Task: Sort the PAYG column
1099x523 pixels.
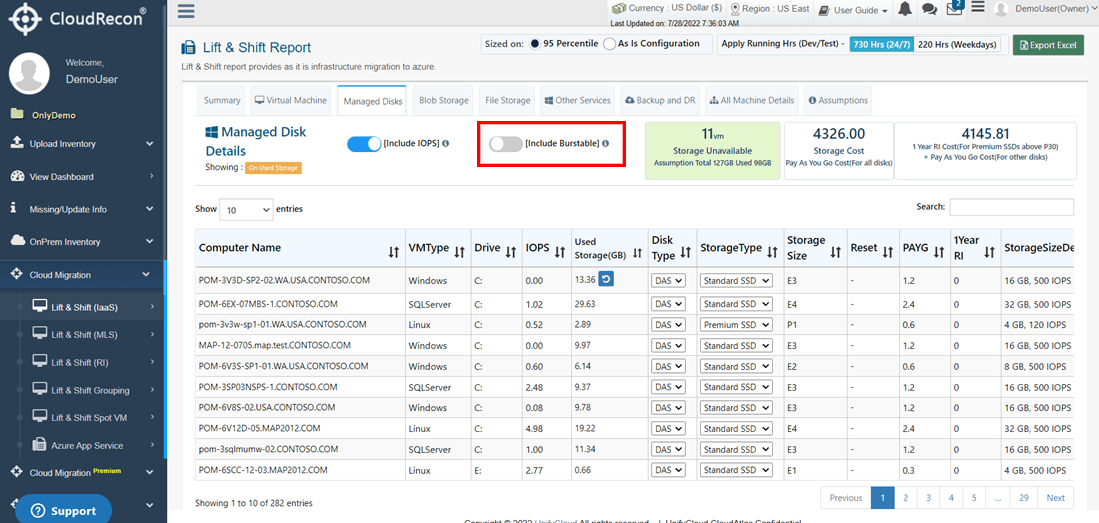Action: coord(937,252)
